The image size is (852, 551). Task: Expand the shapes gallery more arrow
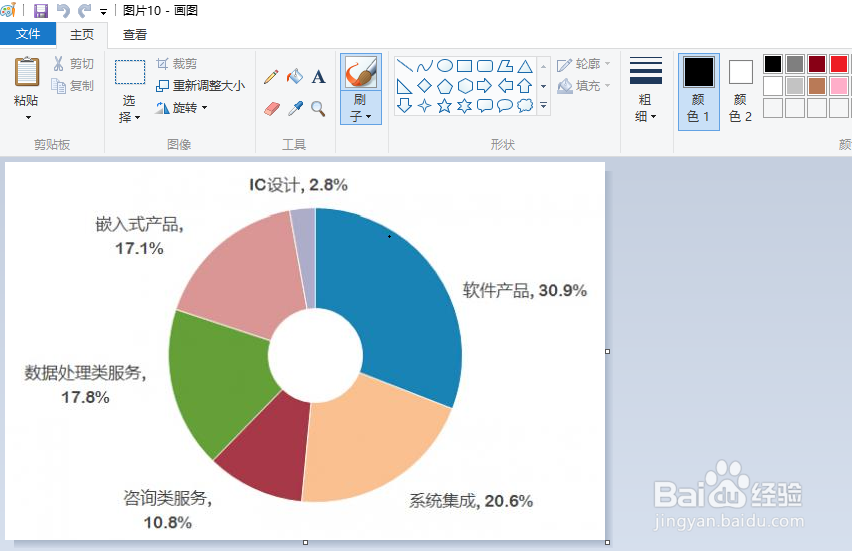pyautogui.click(x=543, y=105)
